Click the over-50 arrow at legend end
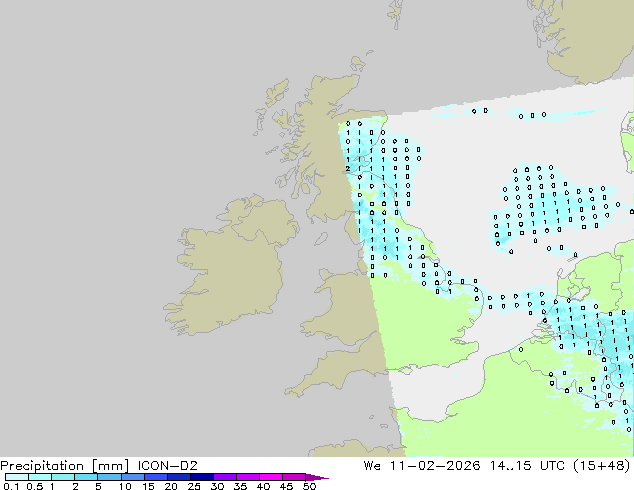 (317, 477)
